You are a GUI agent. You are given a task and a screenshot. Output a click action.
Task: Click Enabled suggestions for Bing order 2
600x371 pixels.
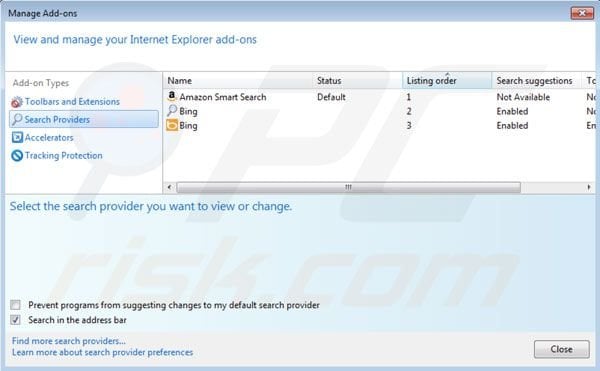(x=512, y=111)
